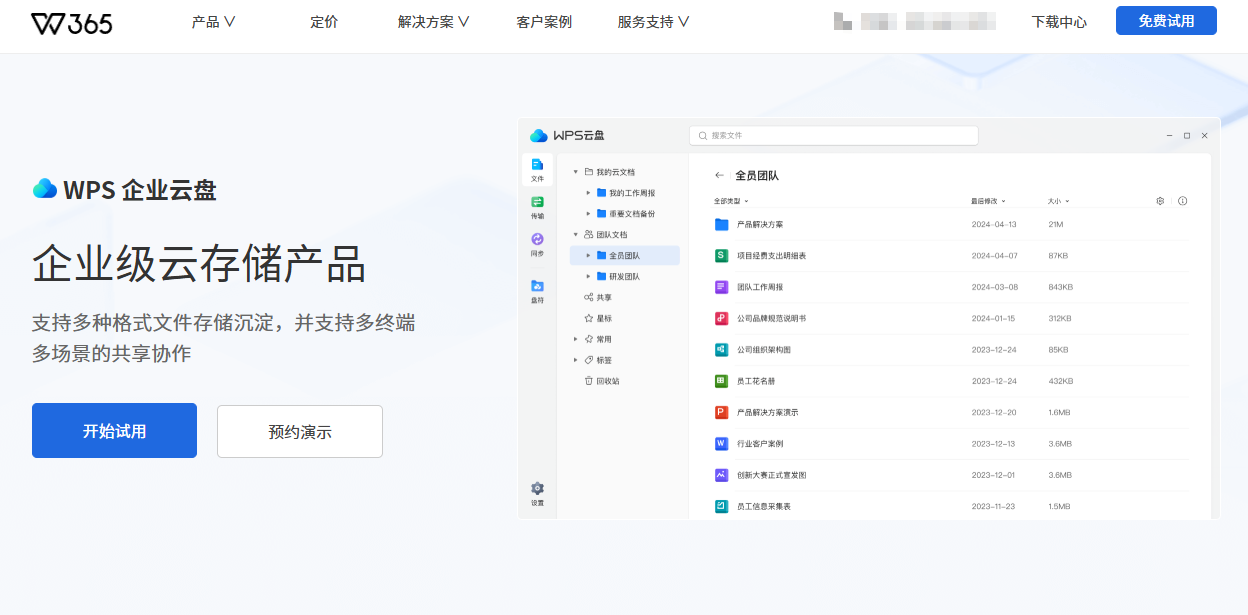
Task: Click file name 员工花名册
Action: pos(756,381)
